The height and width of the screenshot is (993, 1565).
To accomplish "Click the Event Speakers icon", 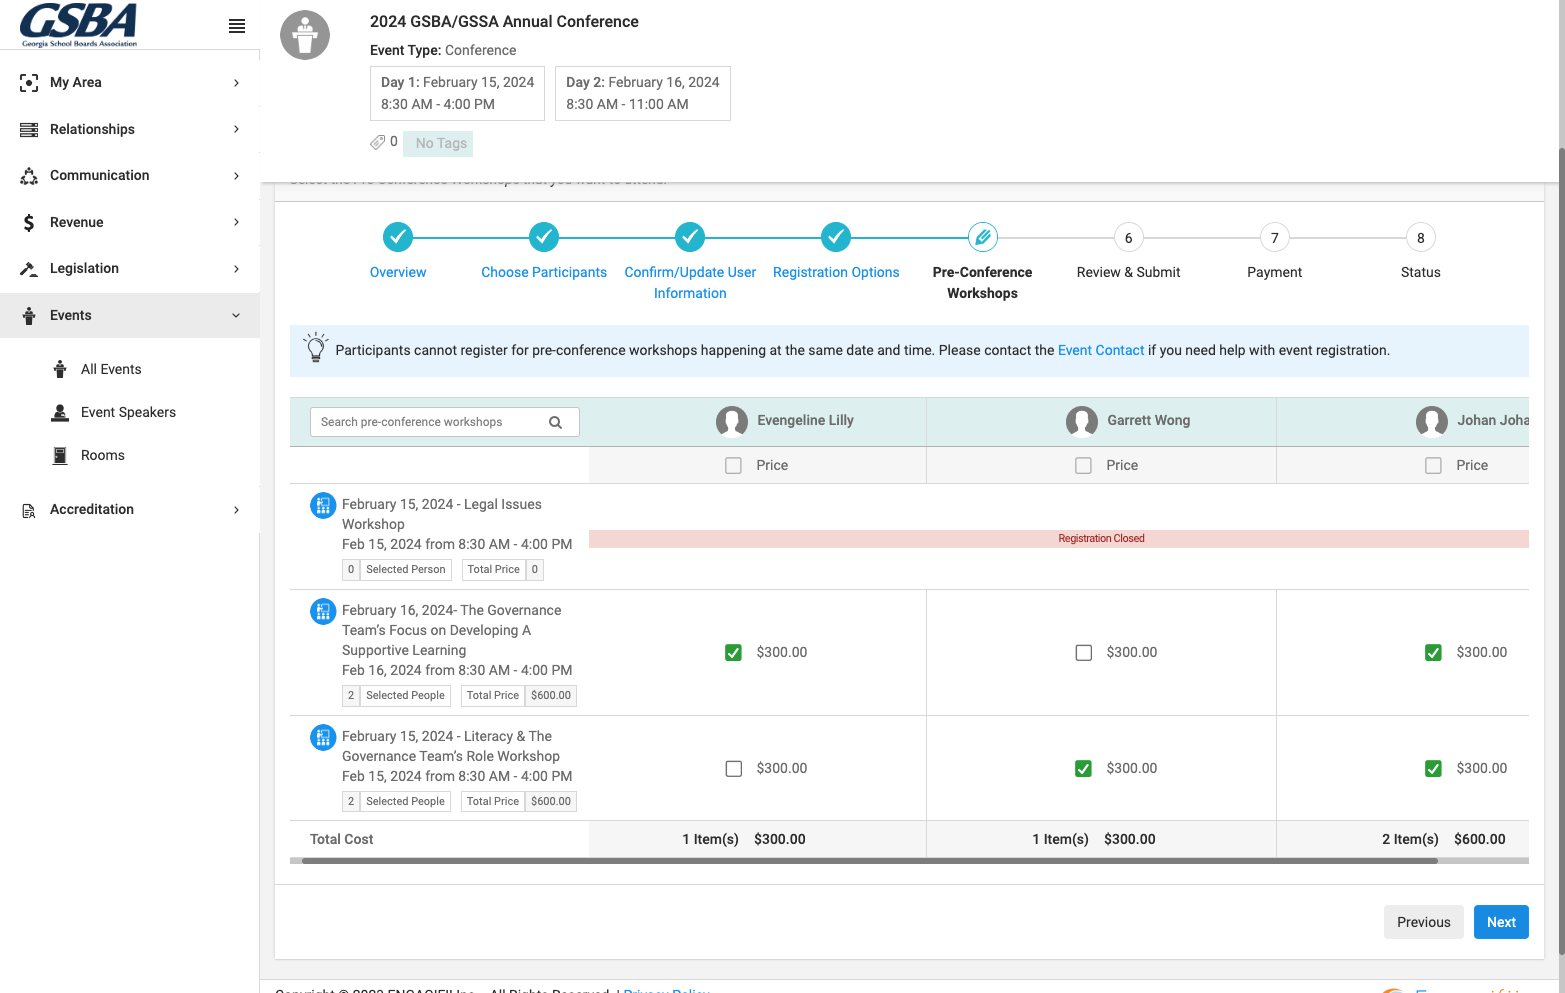I will [x=60, y=413].
